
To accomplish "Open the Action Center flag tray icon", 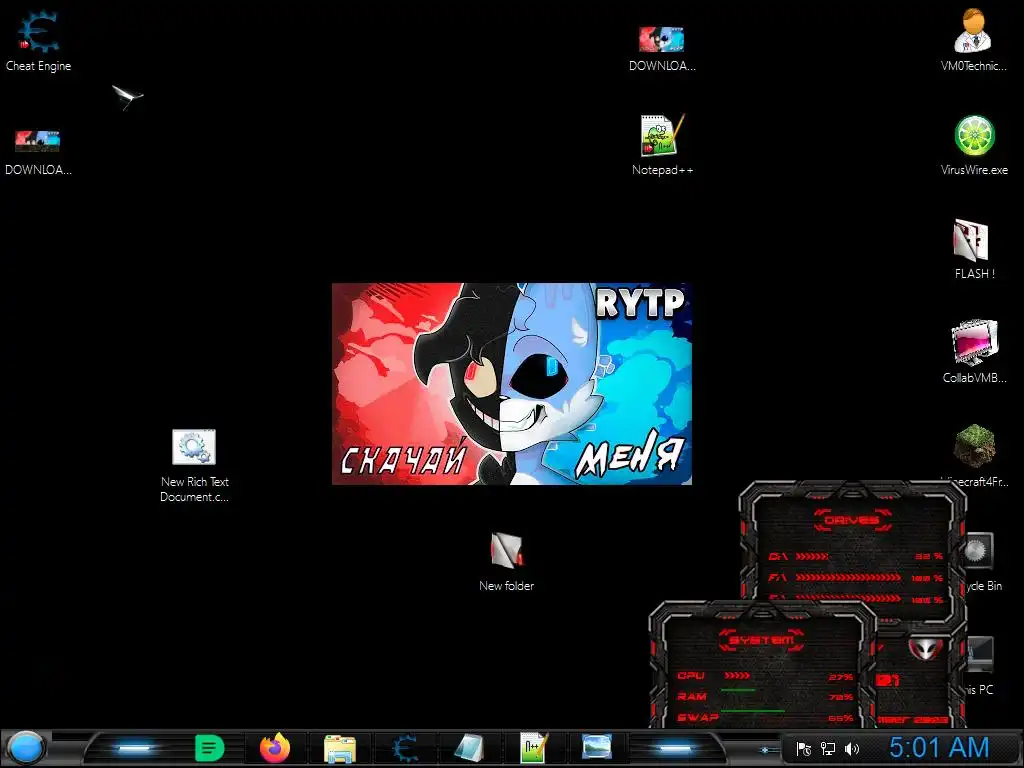I will click(803, 749).
